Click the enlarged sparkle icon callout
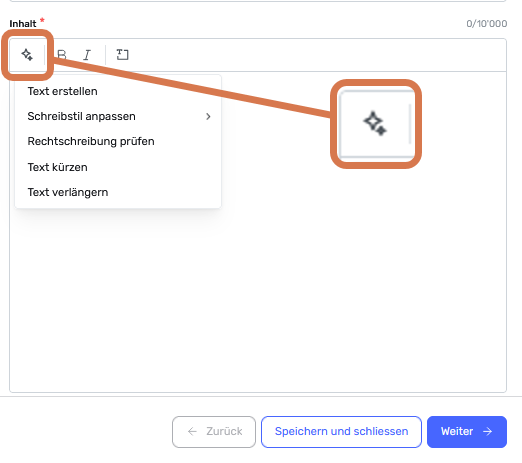 click(x=376, y=124)
